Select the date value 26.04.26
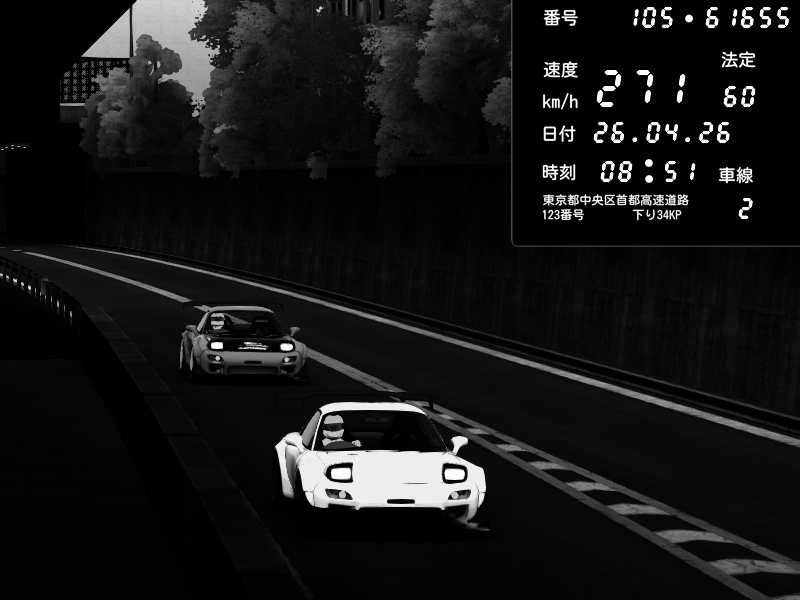 tap(662, 133)
